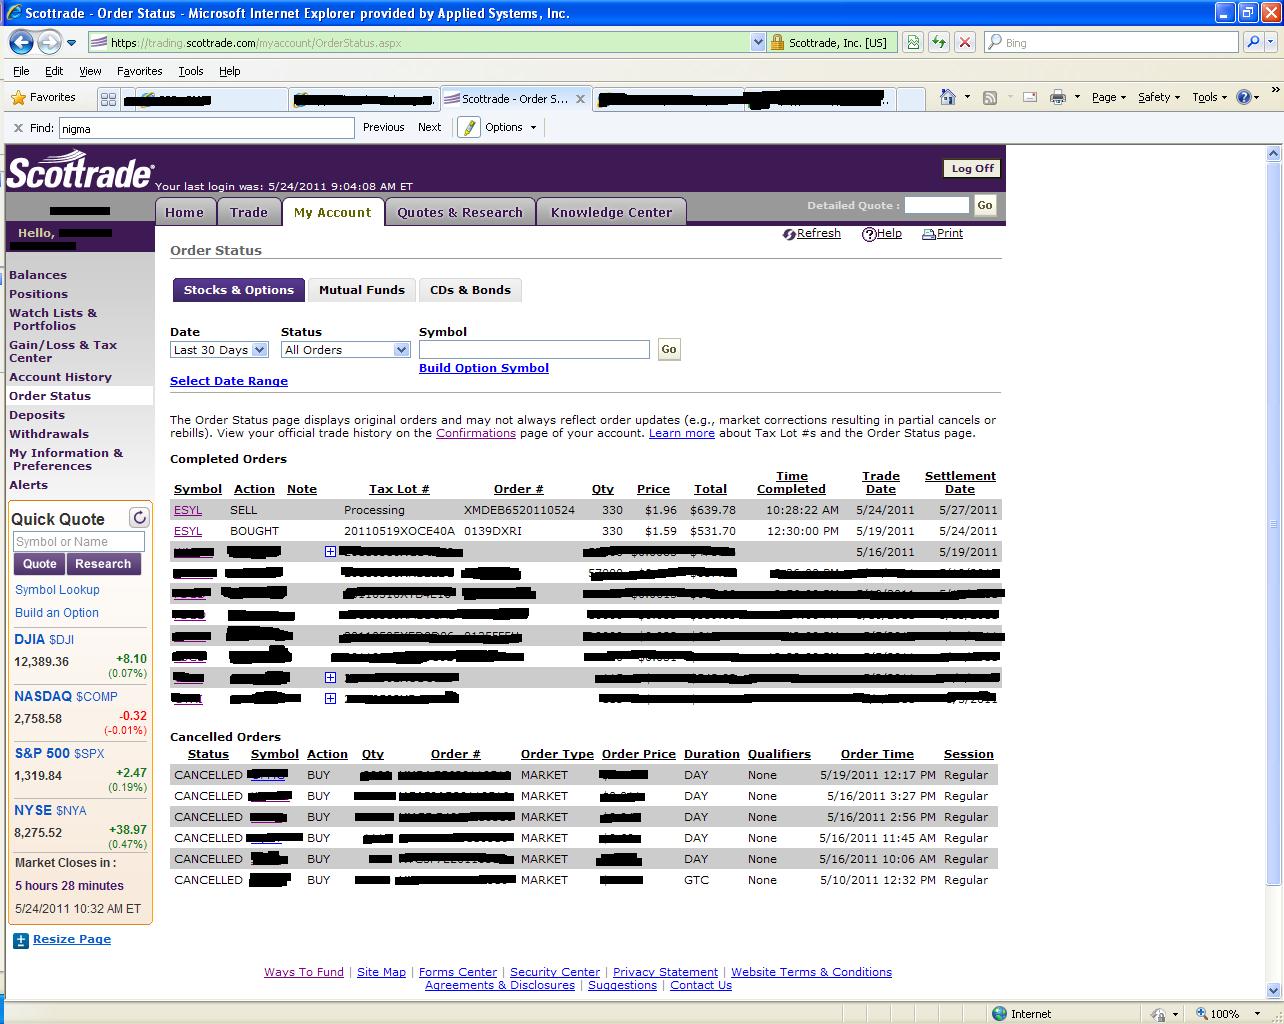Click the printer icon in command bar
The image size is (1284, 1024).
(x=1057, y=98)
